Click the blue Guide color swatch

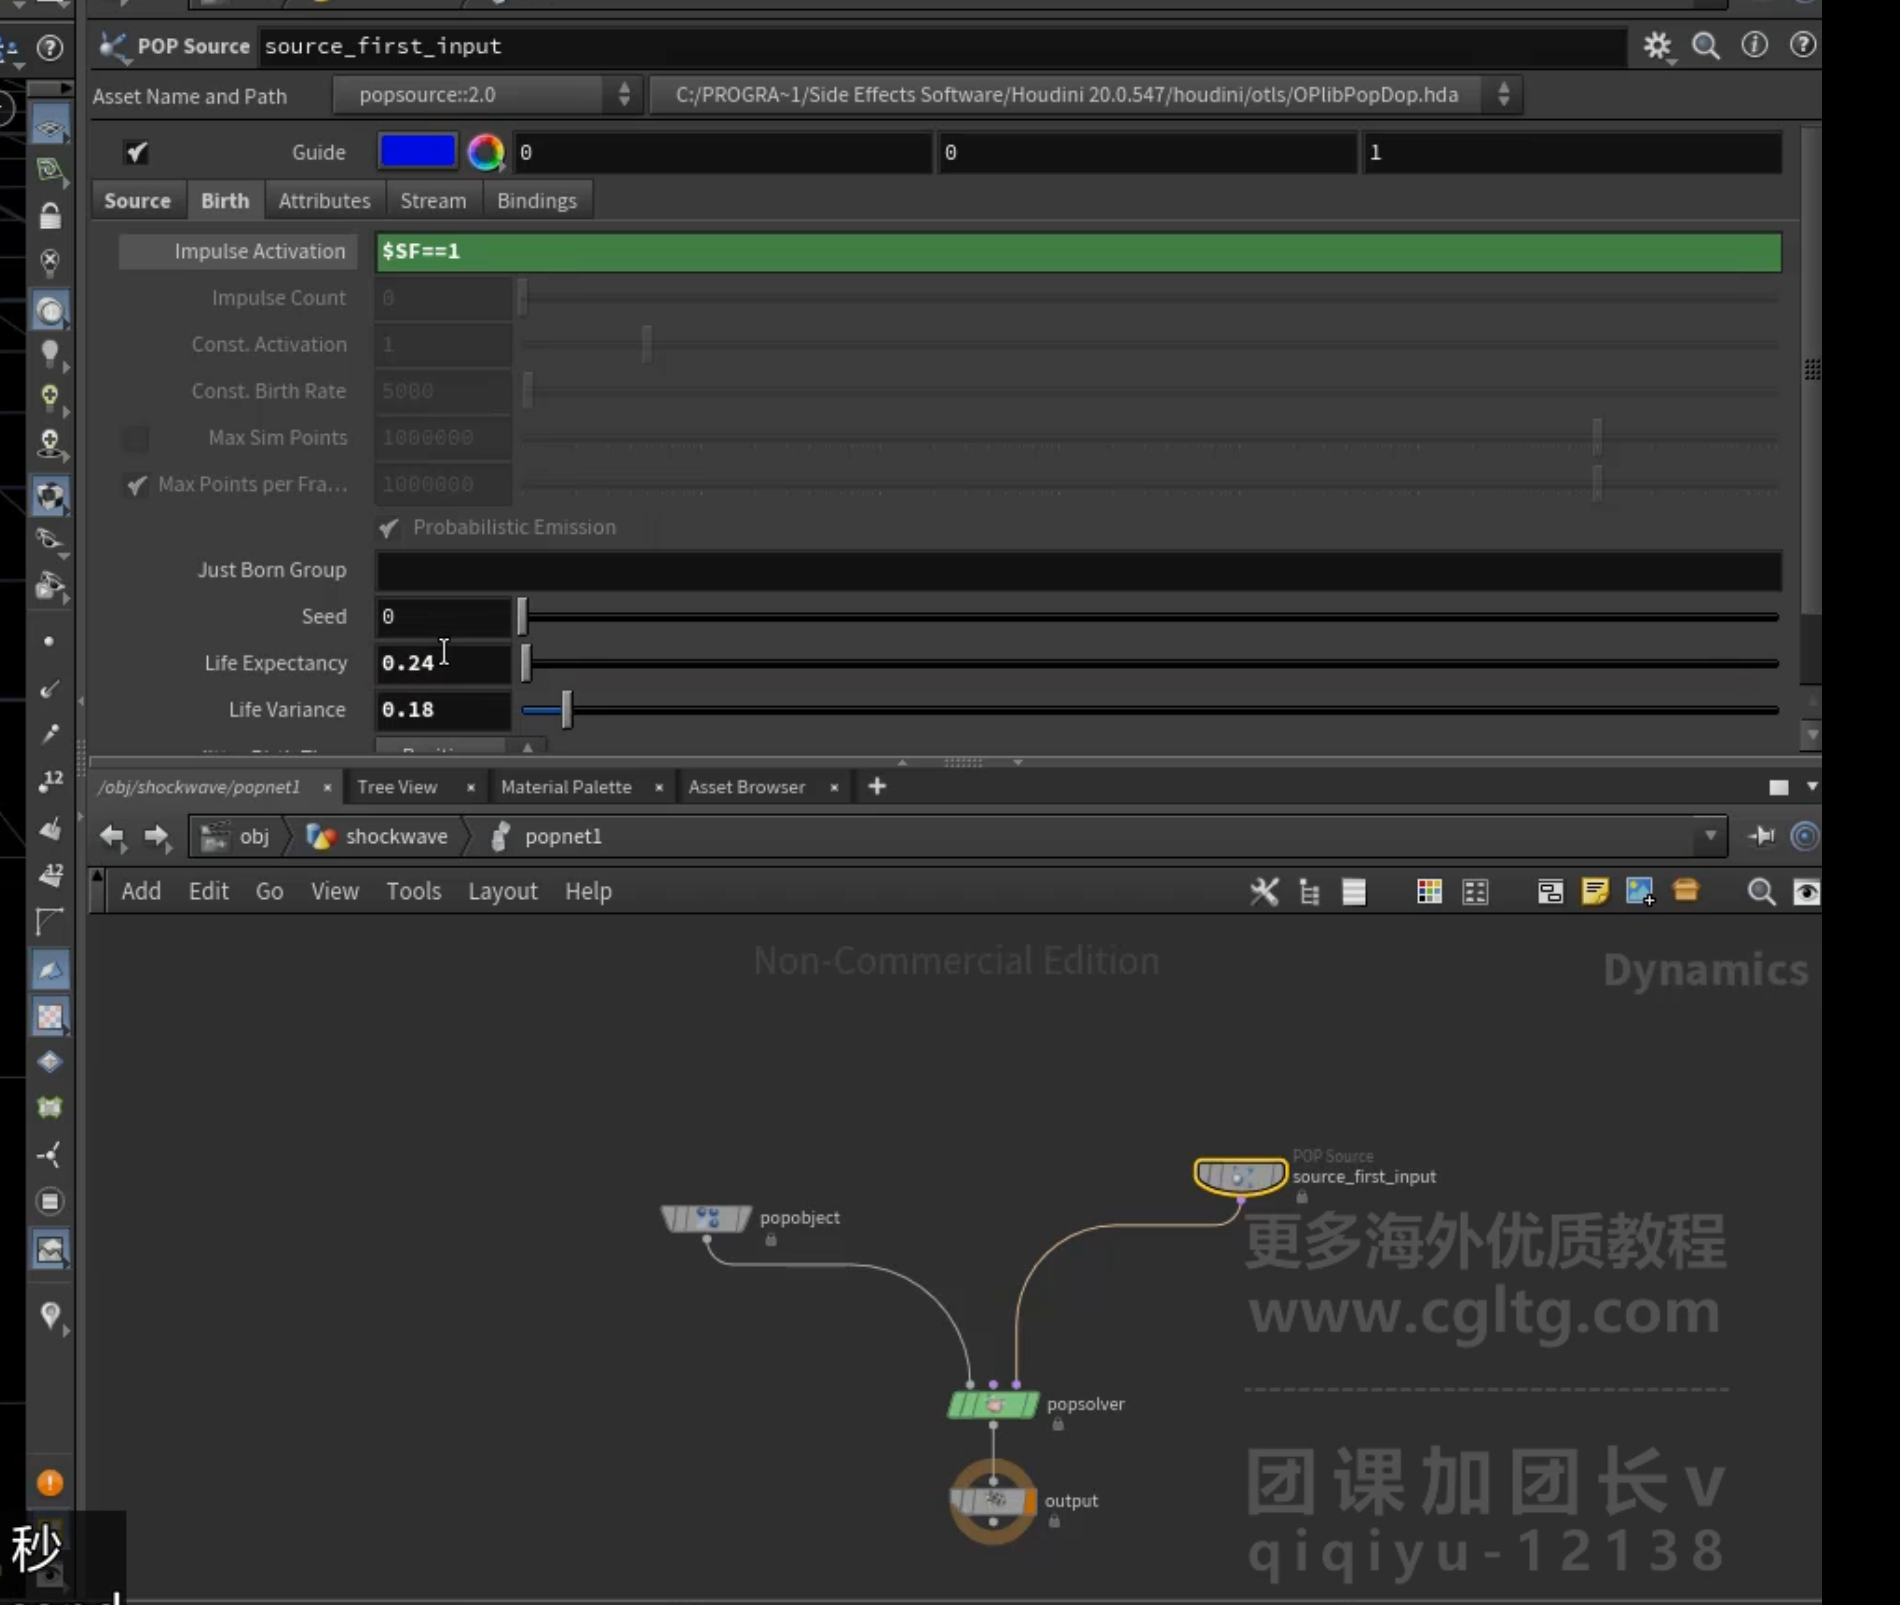417,151
